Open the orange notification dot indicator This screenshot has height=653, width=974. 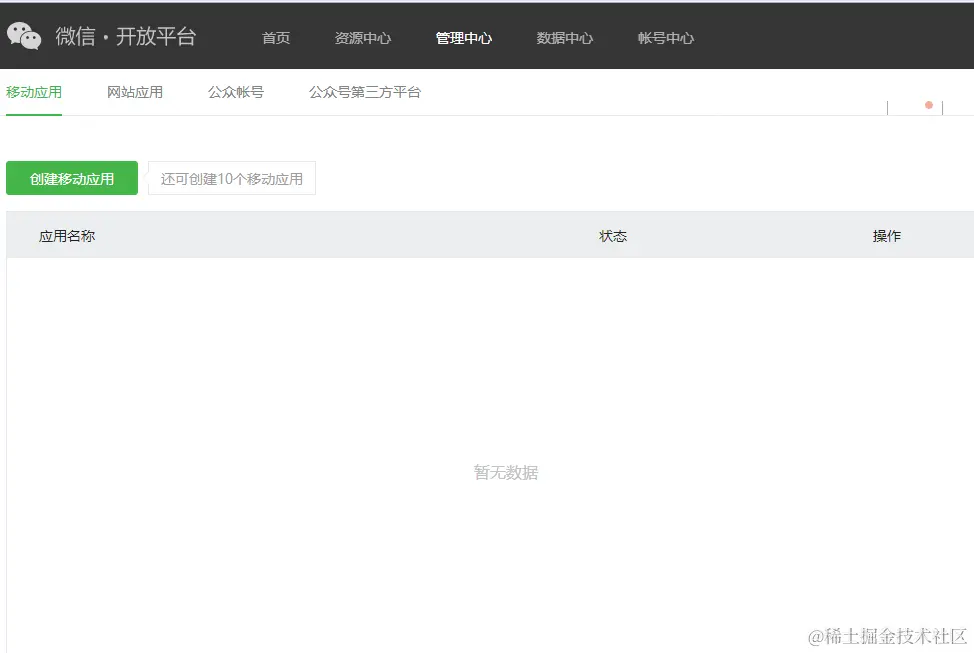[x=928, y=104]
